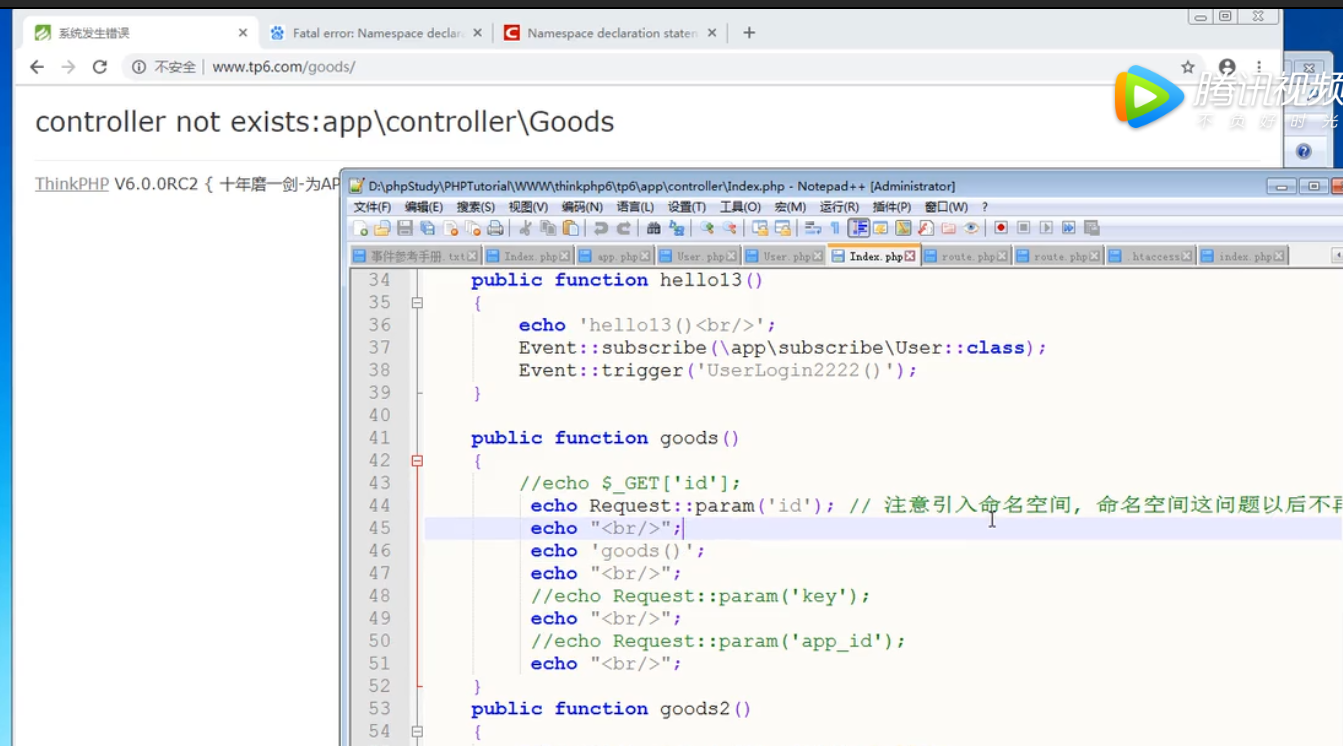Viewport: 1343px width, 746px height.
Task: Open 文件(F) menu
Action: [372, 207]
